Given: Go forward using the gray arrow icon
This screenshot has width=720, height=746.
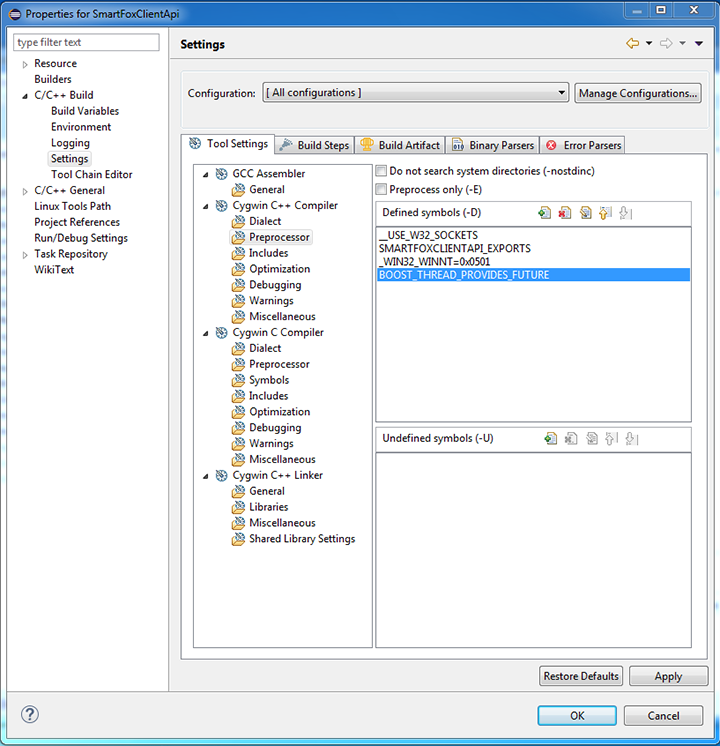Looking at the screenshot, I should coord(666,43).
